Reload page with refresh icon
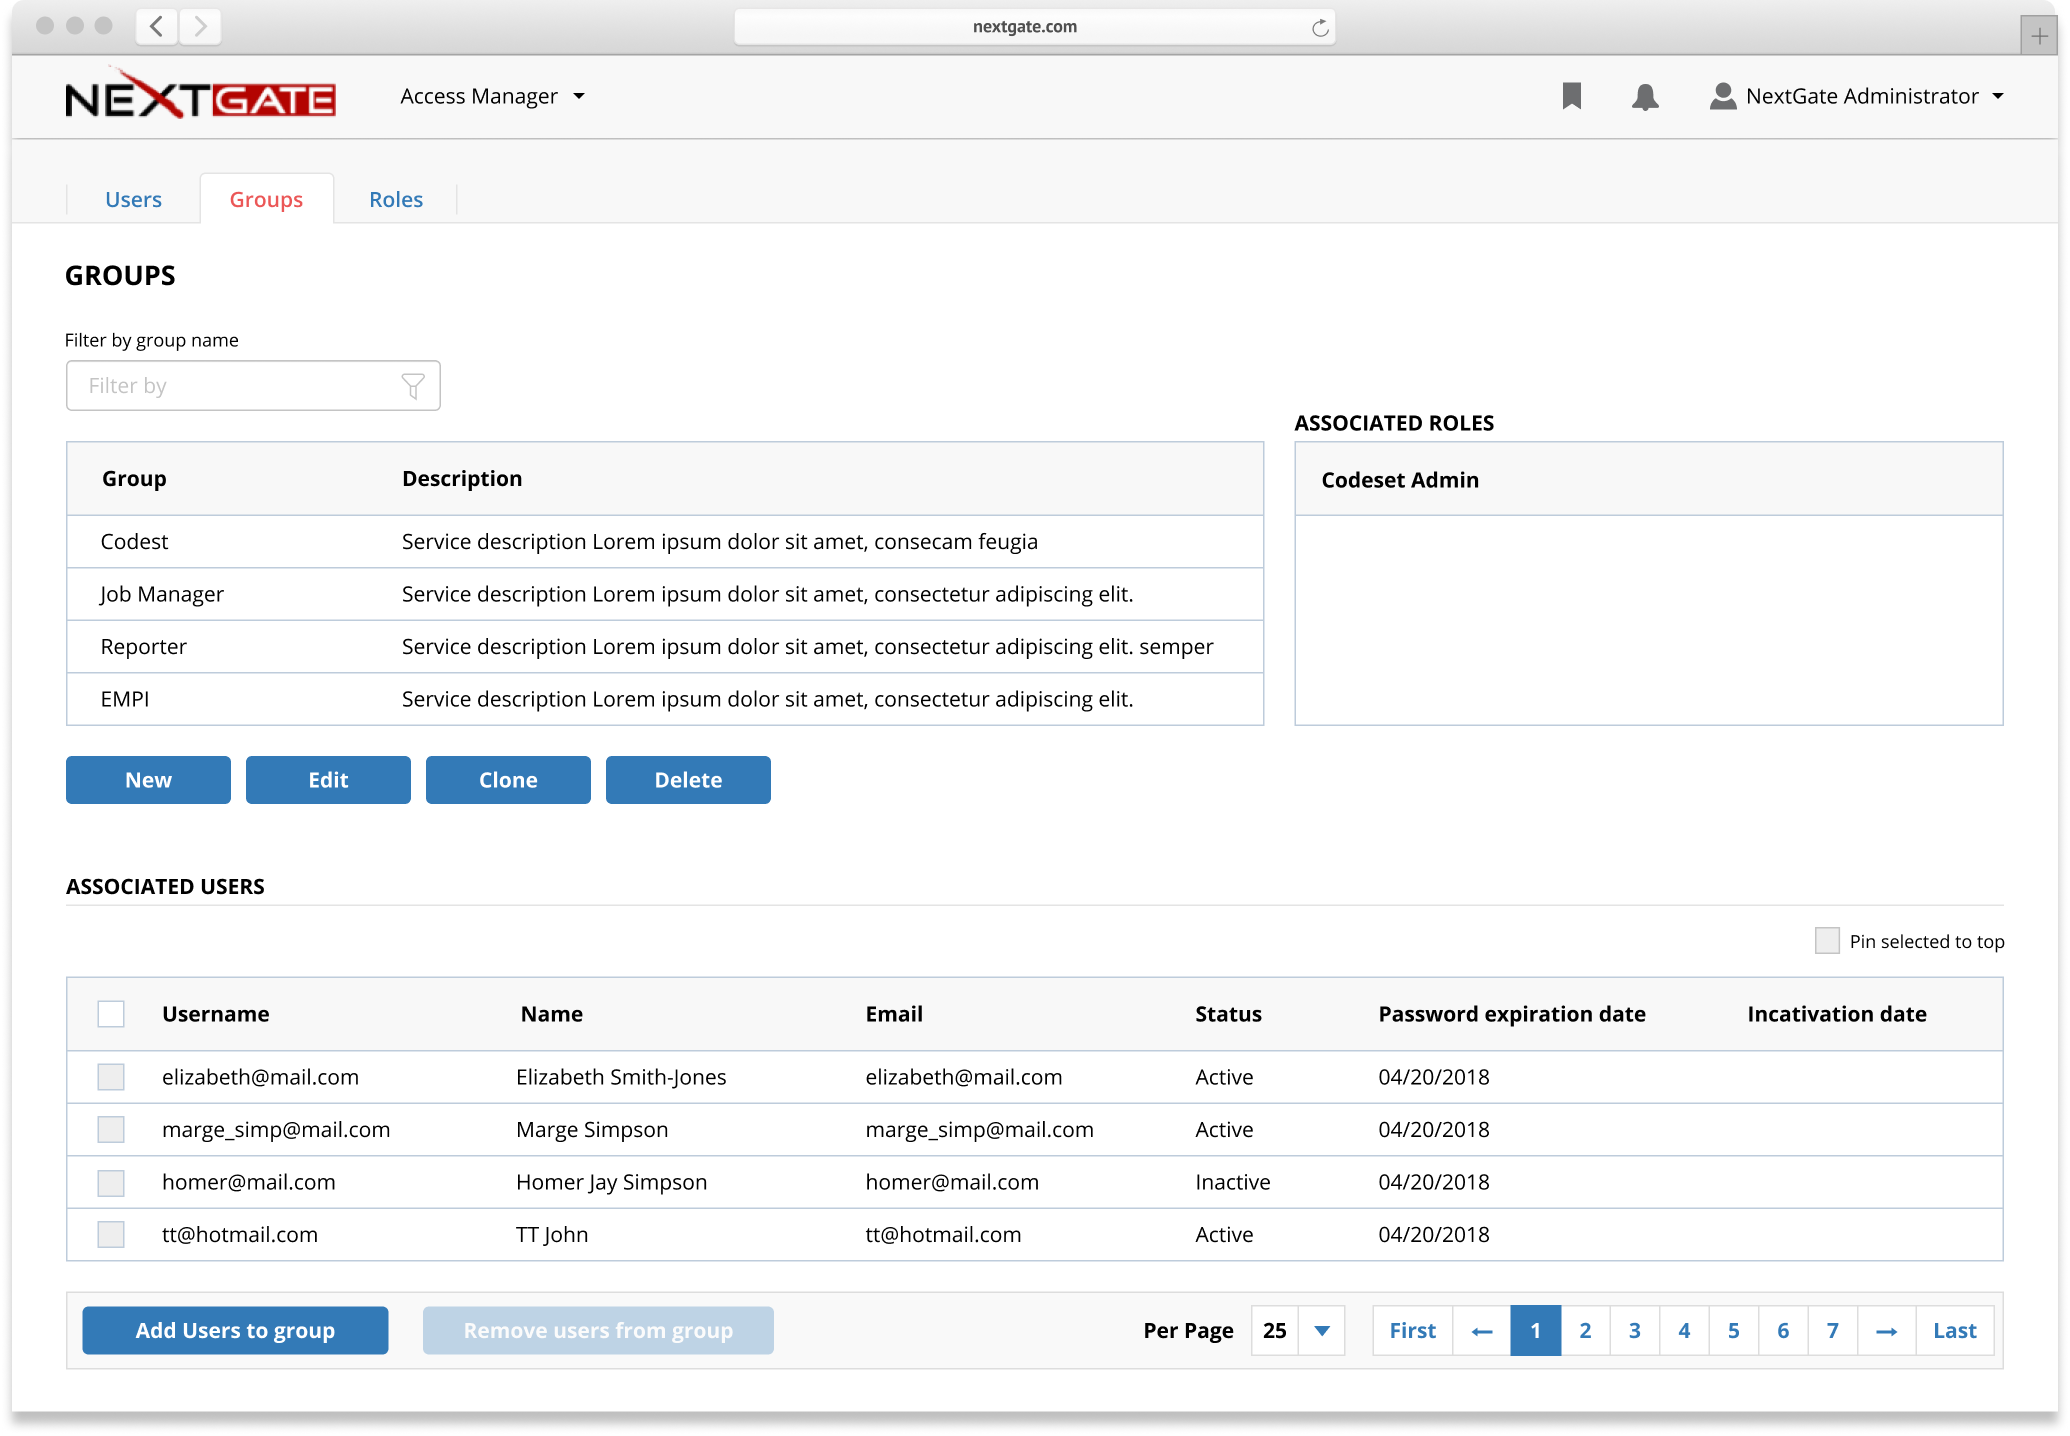Viewport: 2070px width, 1436px height. tap(1320, 27)
